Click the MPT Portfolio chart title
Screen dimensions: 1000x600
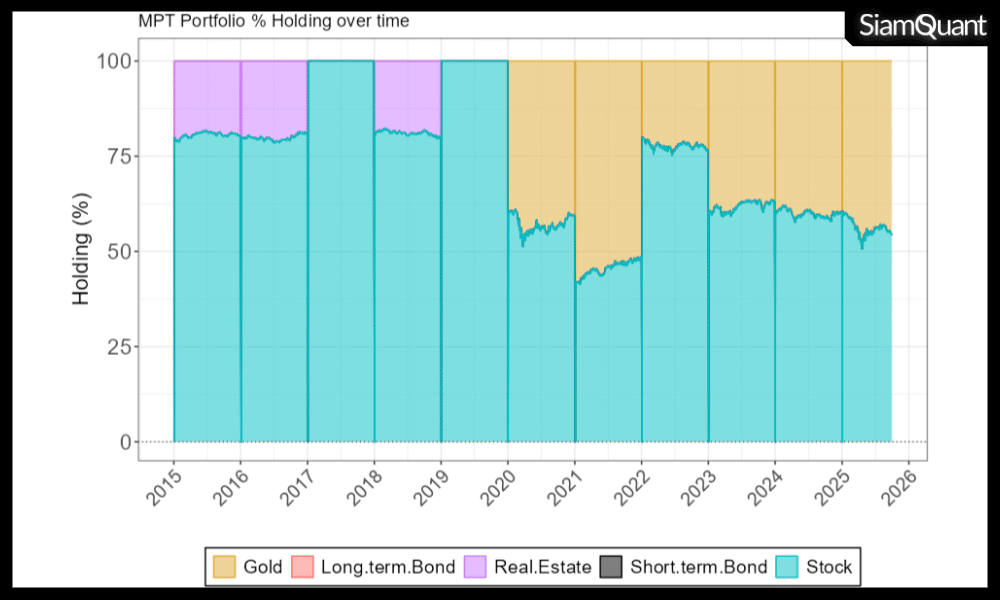coord(273,21)
